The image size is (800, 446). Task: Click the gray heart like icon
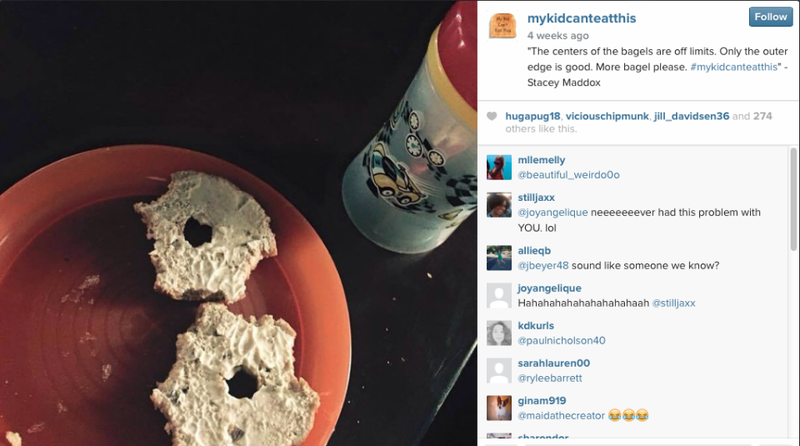(x=492, y=116)
